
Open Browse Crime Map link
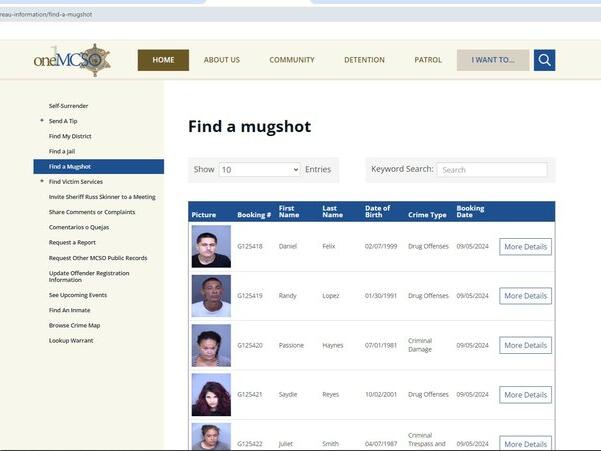(x=74, y=325)
